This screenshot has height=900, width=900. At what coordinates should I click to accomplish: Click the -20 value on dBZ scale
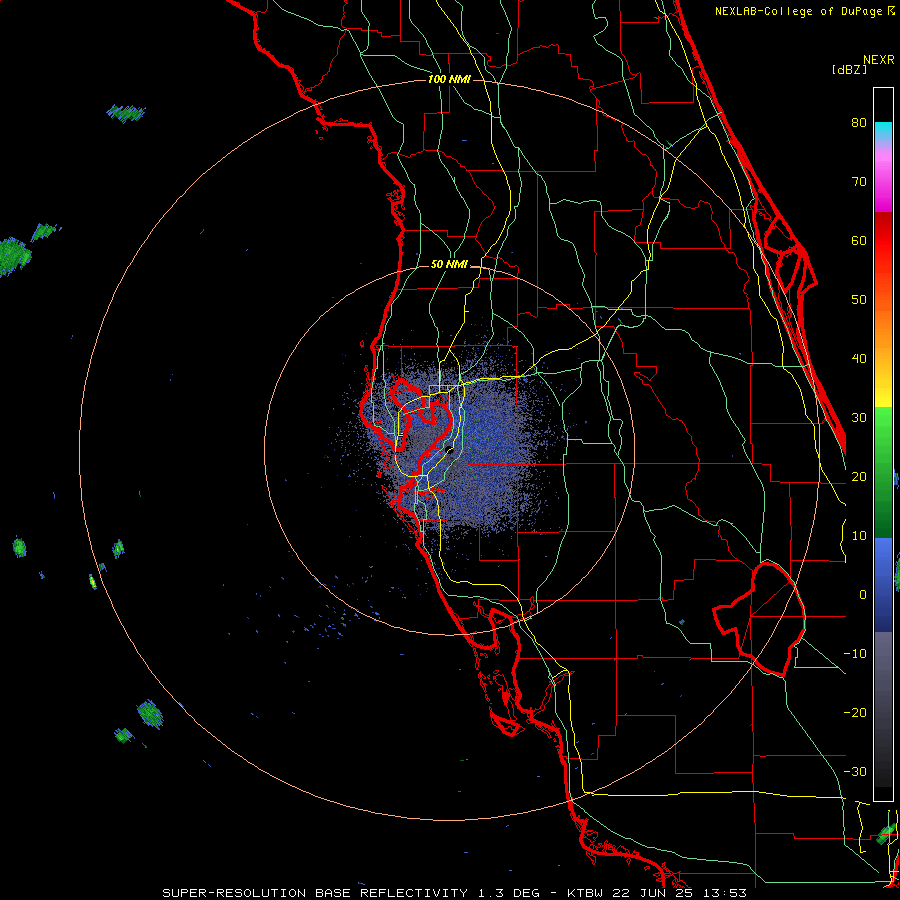(x=855, y=713)
